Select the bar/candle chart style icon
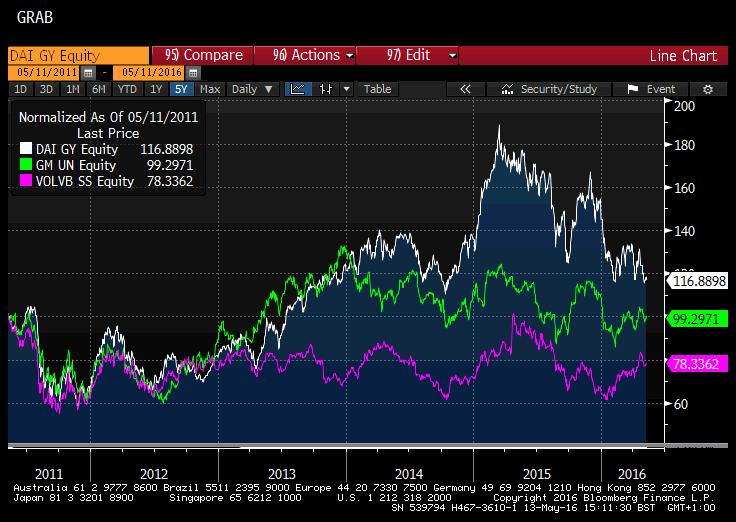736x522 pixels. (x=326, y=89)
